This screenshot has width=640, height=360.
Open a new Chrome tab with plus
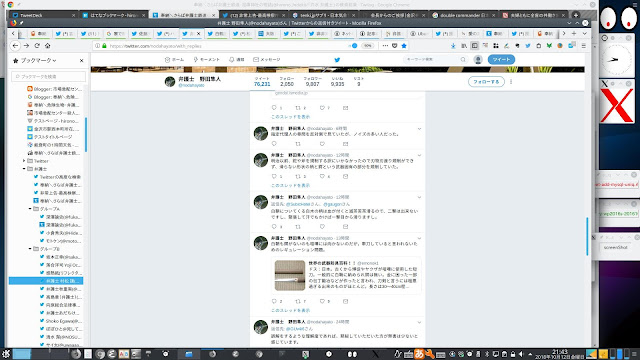[x=576, y=15]
